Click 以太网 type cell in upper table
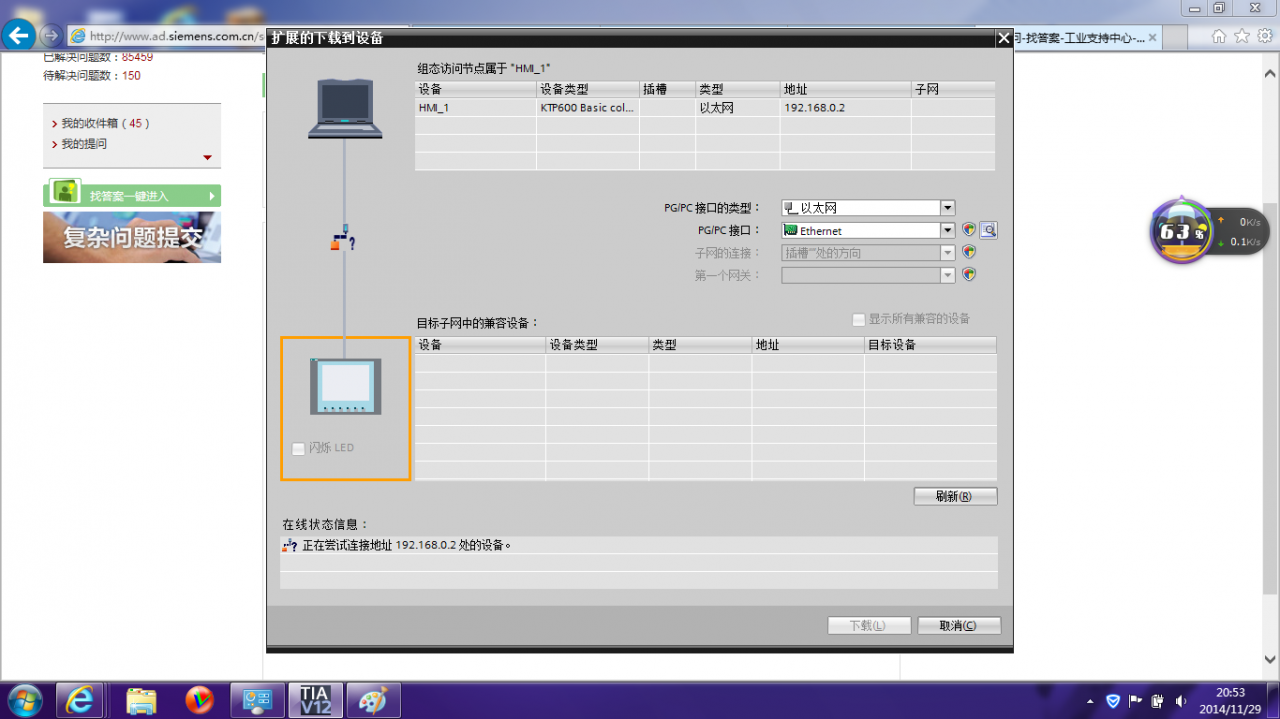The image size is (1280, 719). click(737, 107)
